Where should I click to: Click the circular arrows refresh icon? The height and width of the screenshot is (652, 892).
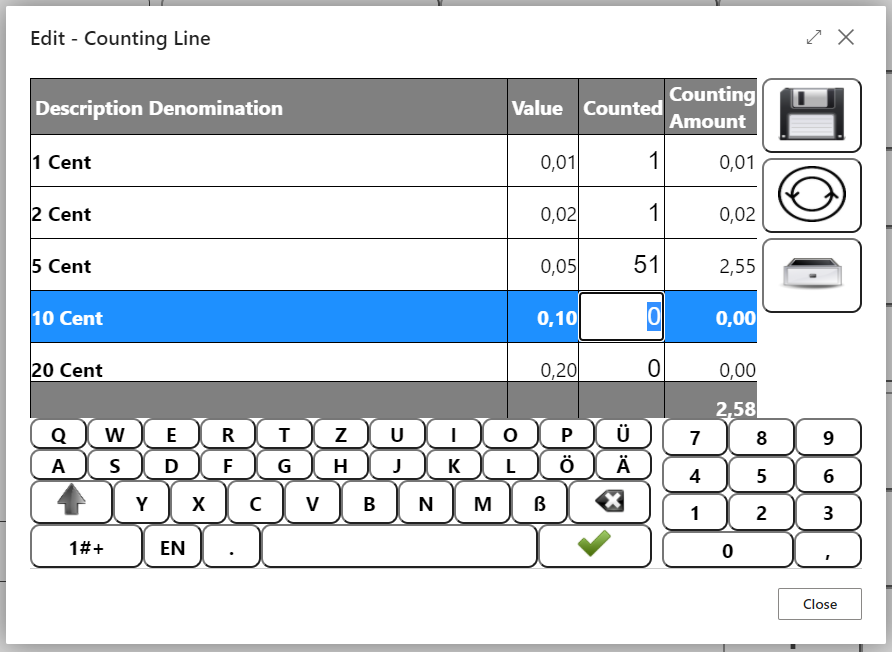click(x=811, y=195)
